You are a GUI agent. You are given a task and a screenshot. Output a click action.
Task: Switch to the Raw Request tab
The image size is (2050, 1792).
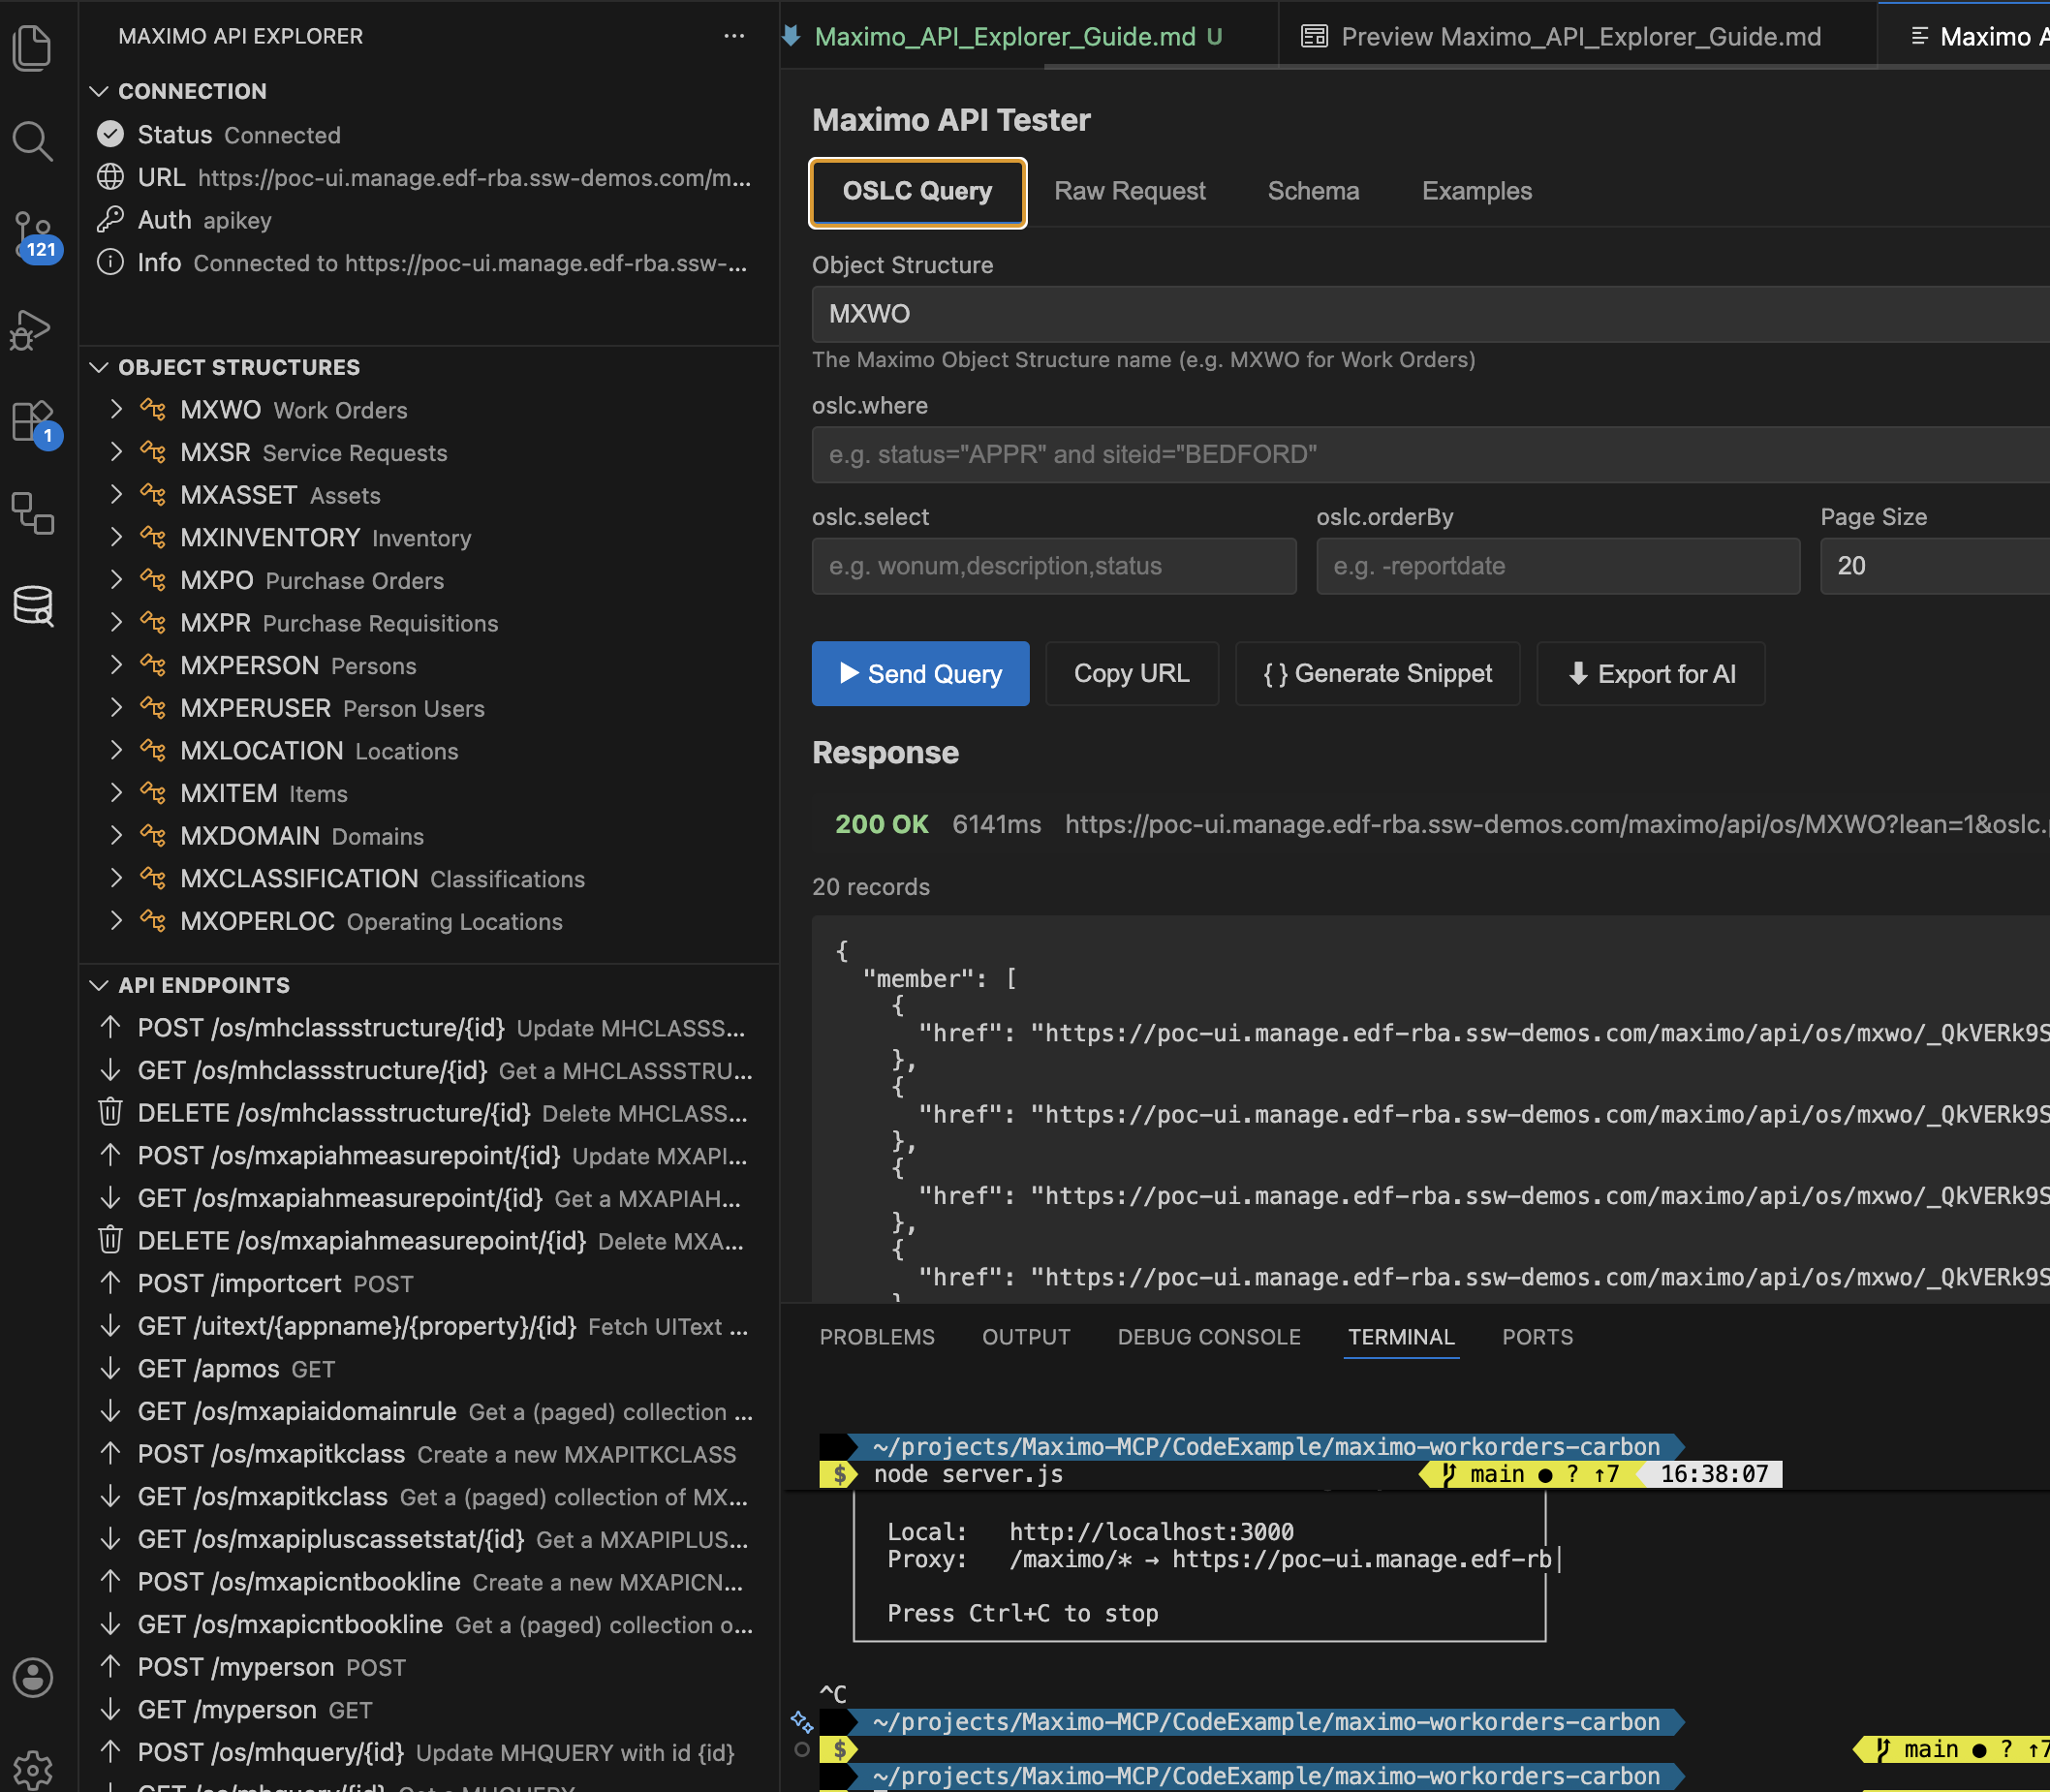click(1129, 191)
